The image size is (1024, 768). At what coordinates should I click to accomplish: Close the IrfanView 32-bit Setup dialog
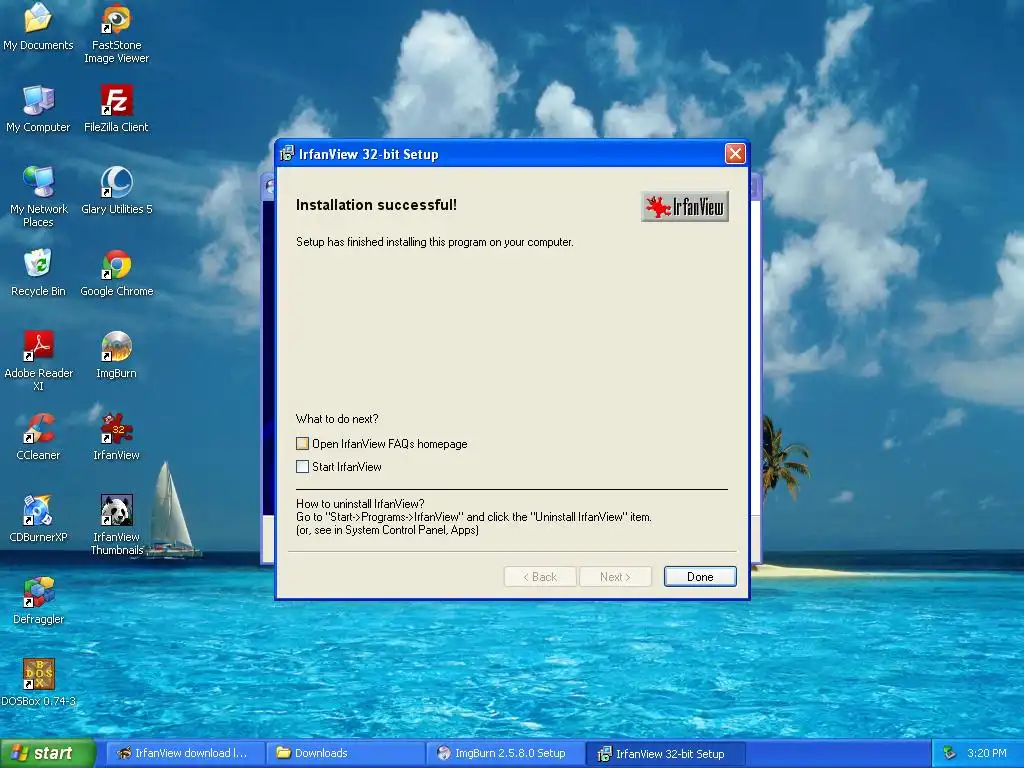pos(735,153)
